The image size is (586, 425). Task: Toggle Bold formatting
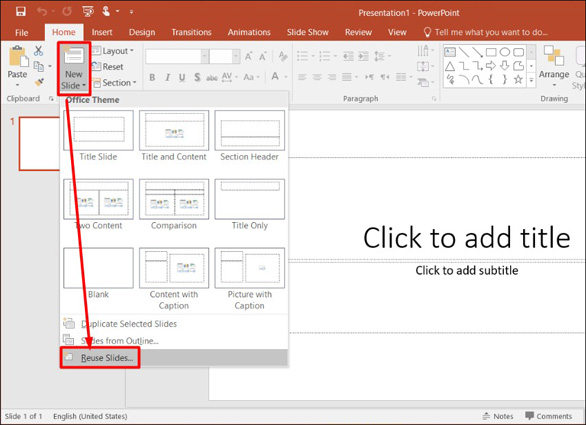(x=152, y=77)
